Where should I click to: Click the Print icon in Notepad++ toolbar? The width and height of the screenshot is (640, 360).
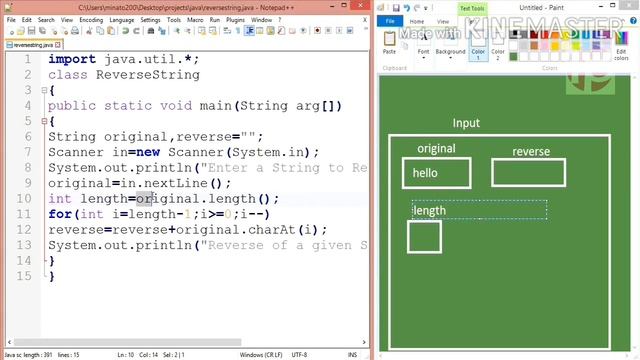[x=75, y=31]
